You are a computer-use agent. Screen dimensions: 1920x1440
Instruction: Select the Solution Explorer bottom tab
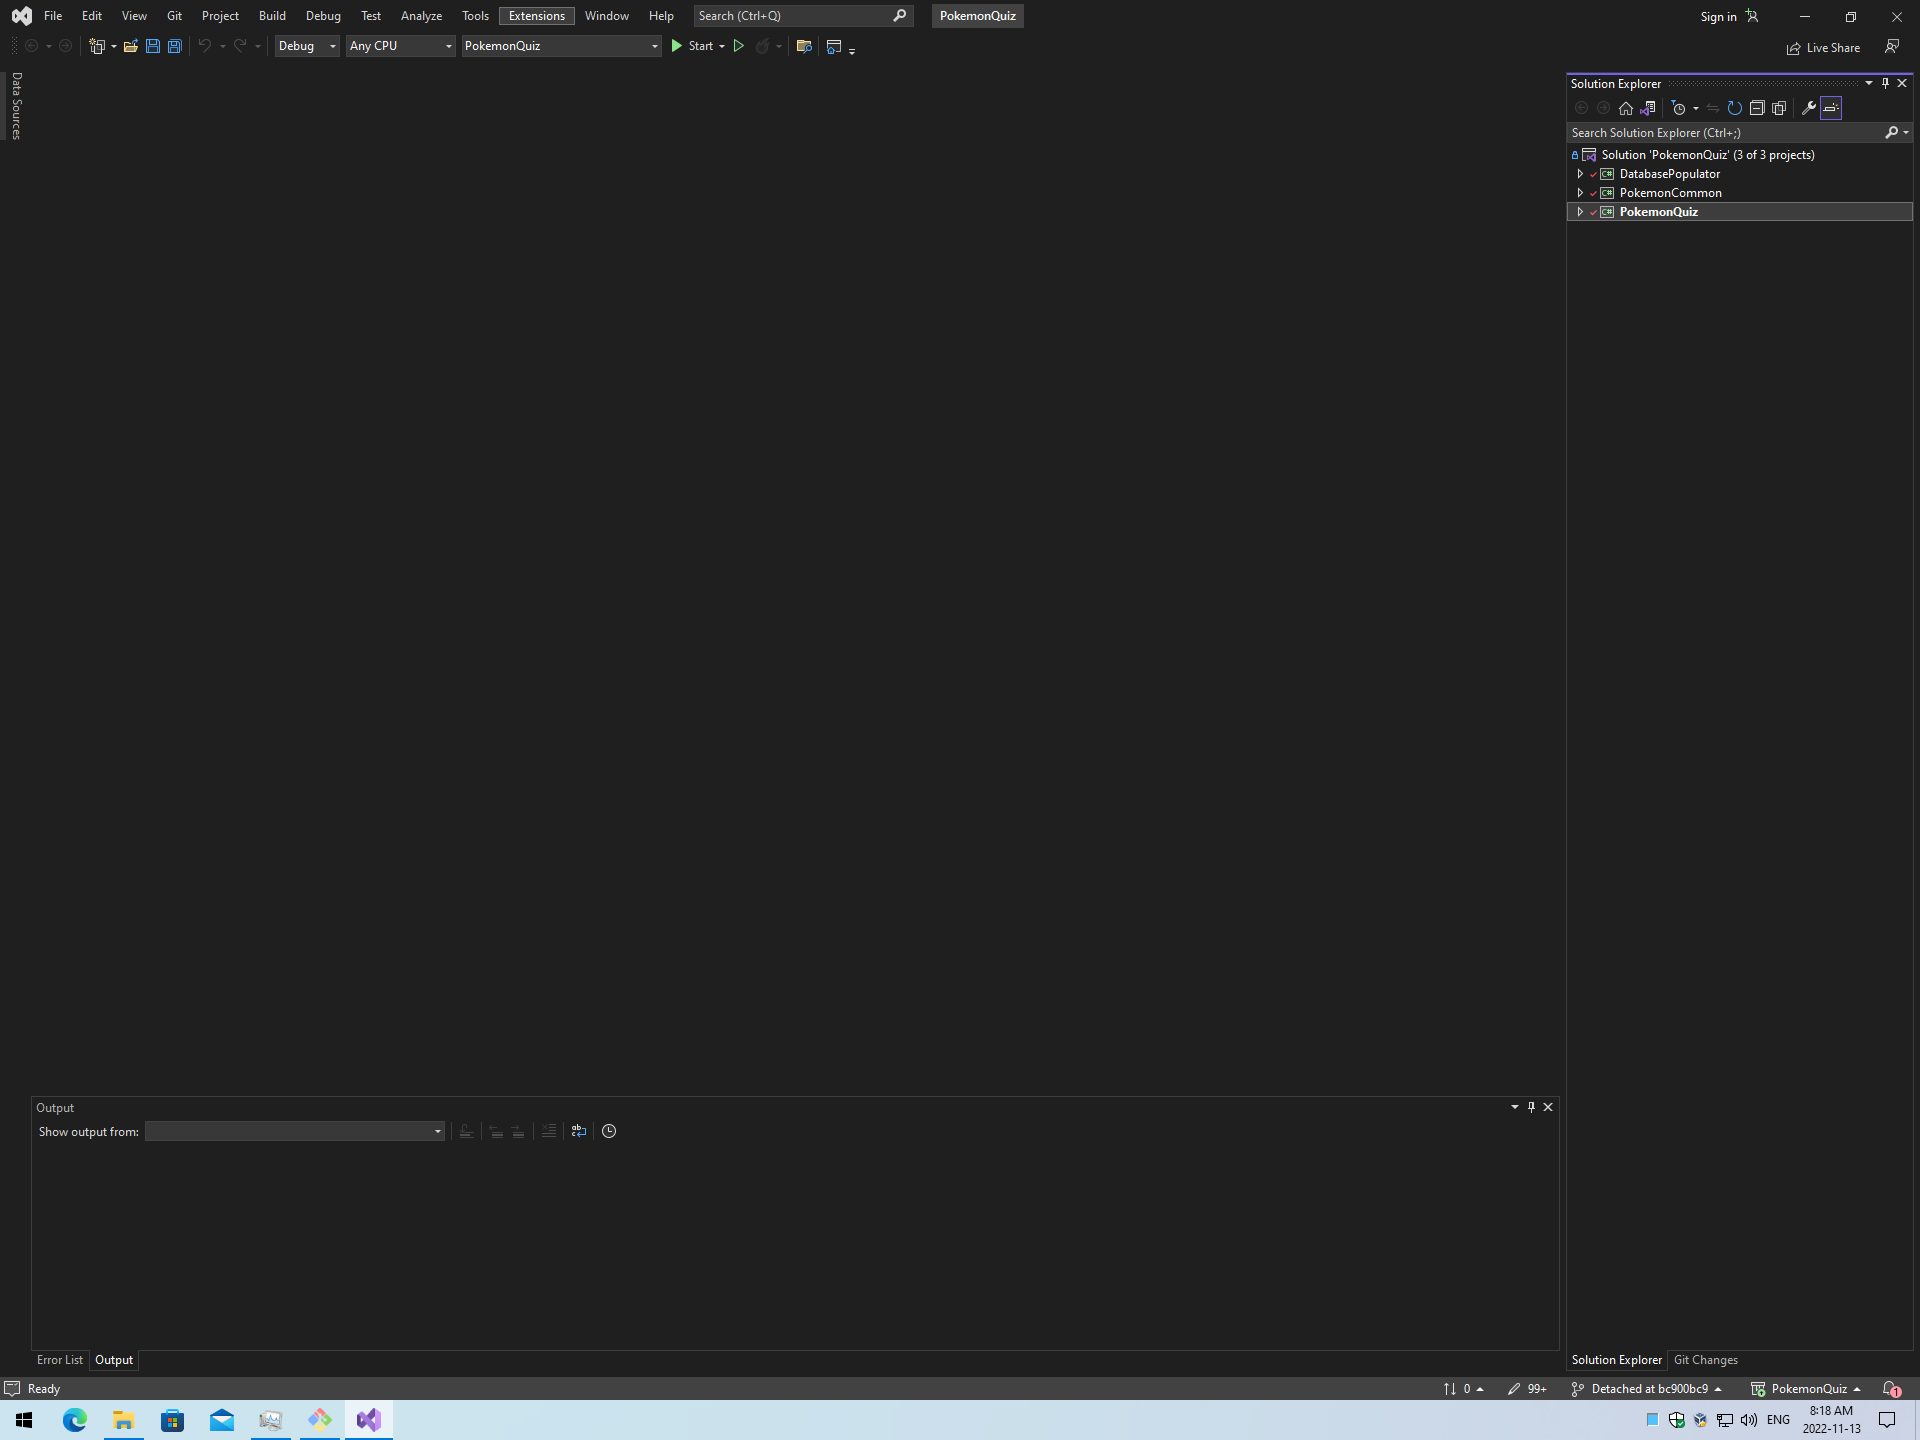pos(1617,1360)
